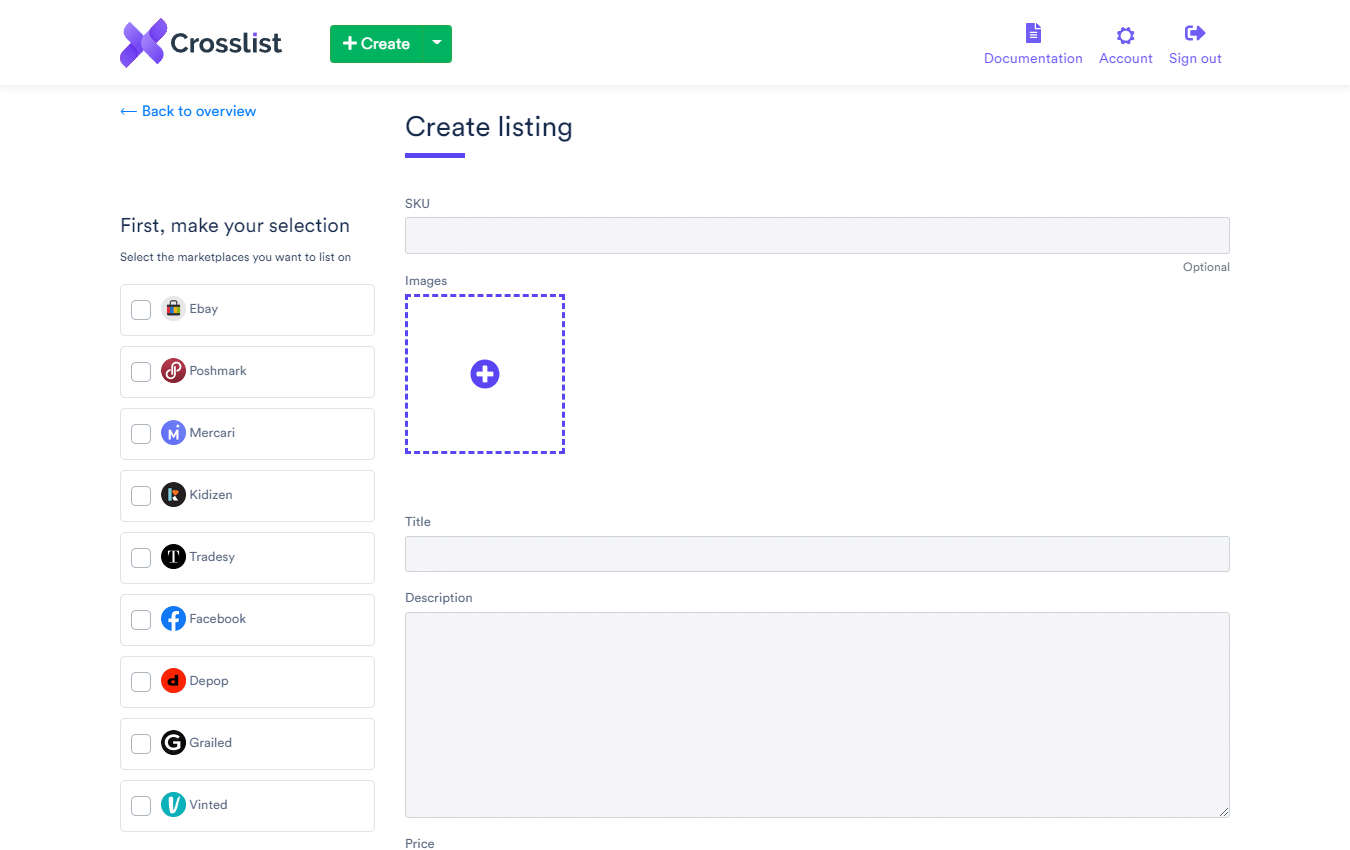Enable the Ebay checkbox
The image size is (1350, 850).
click(141, 310)
